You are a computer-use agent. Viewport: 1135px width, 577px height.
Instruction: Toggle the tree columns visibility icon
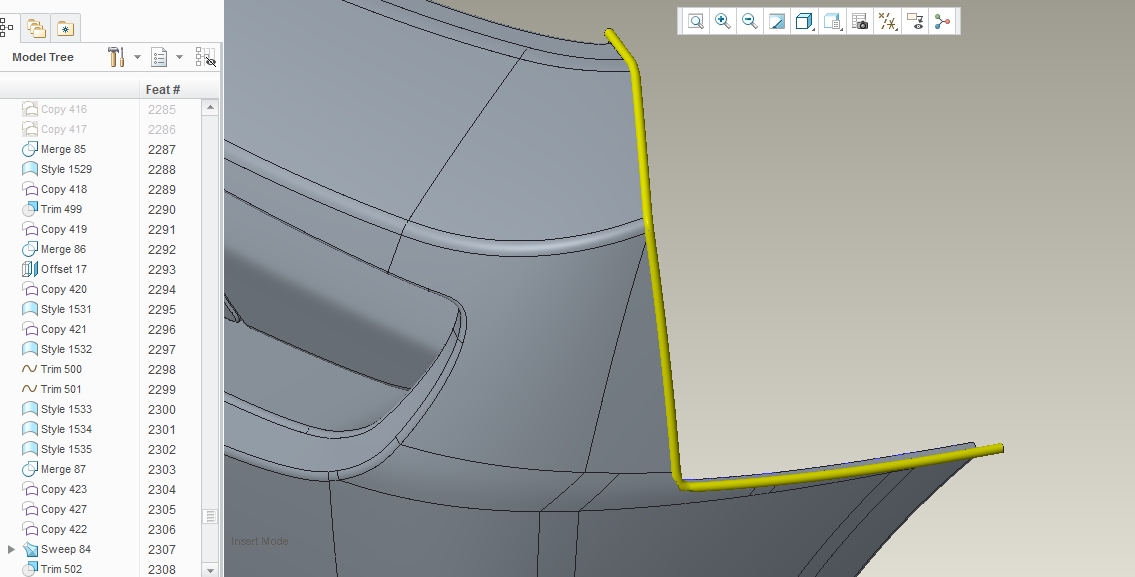coord(206,57)
